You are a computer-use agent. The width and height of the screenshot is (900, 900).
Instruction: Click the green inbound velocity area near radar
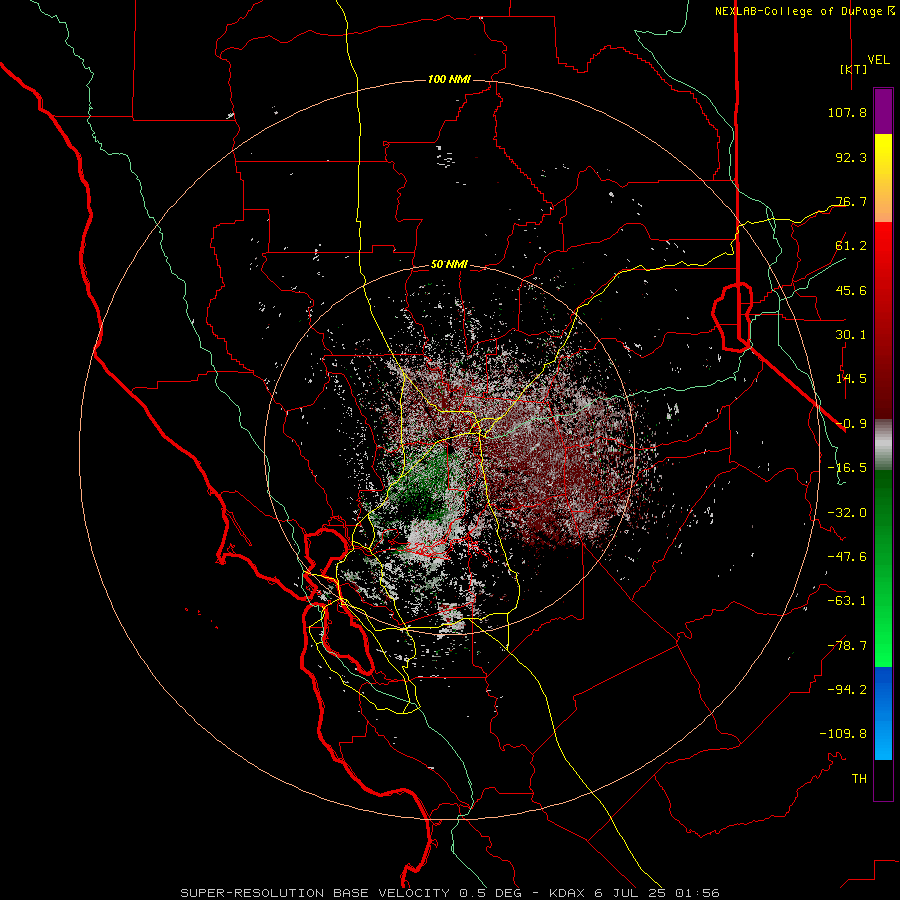coord(426,488)
